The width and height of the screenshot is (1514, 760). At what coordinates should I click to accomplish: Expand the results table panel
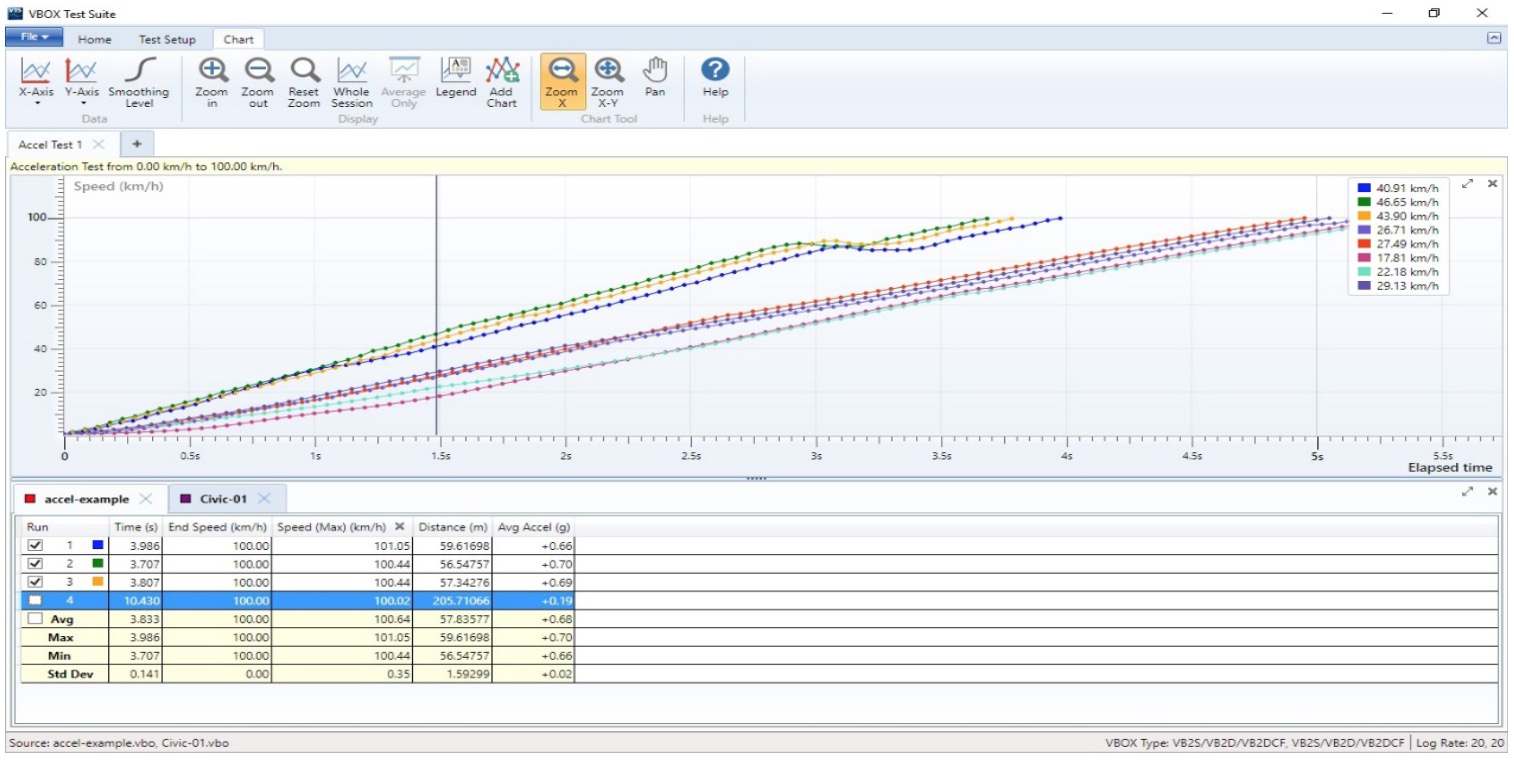click(1467, 492)
